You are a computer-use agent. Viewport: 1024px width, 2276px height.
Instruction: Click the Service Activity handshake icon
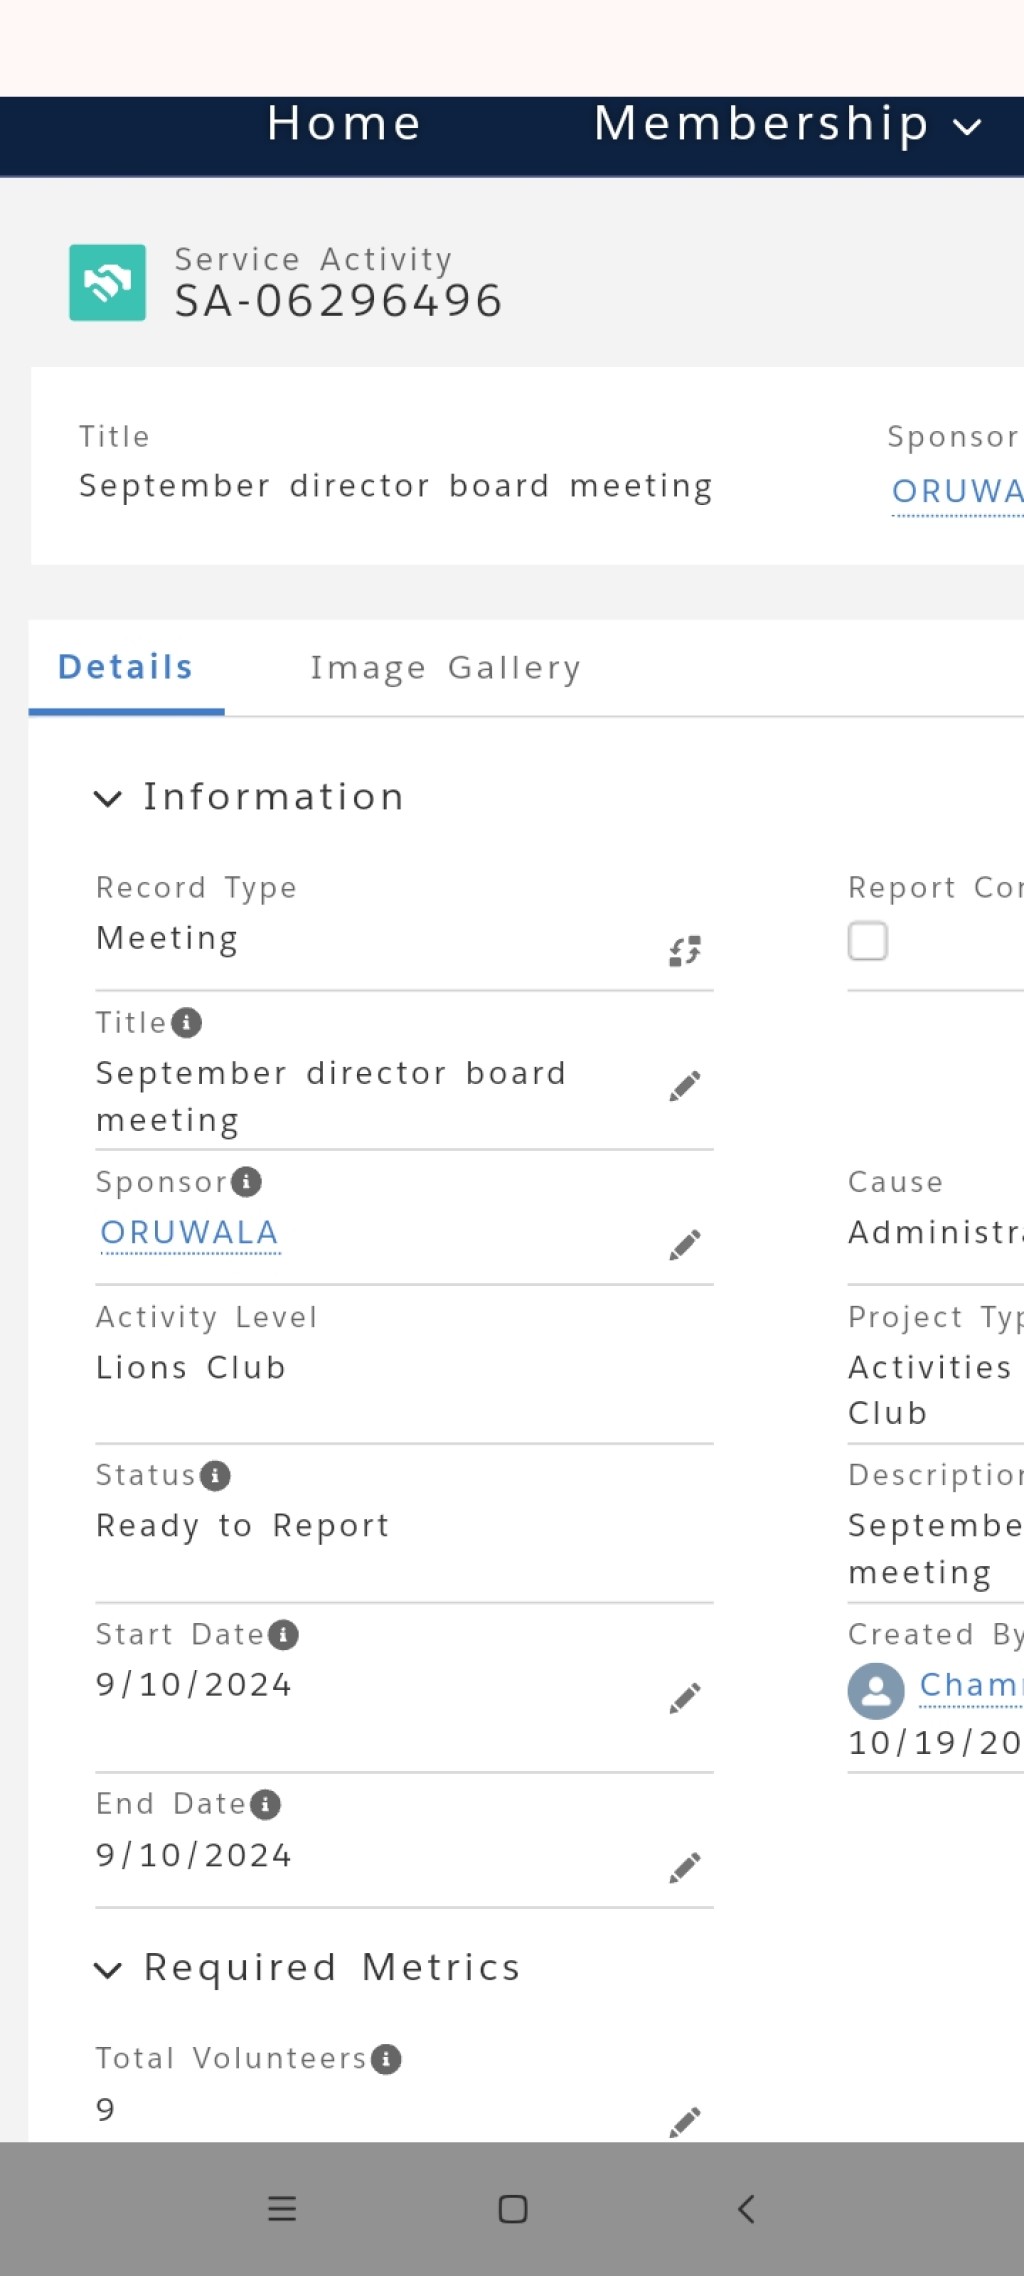[107, 283]
